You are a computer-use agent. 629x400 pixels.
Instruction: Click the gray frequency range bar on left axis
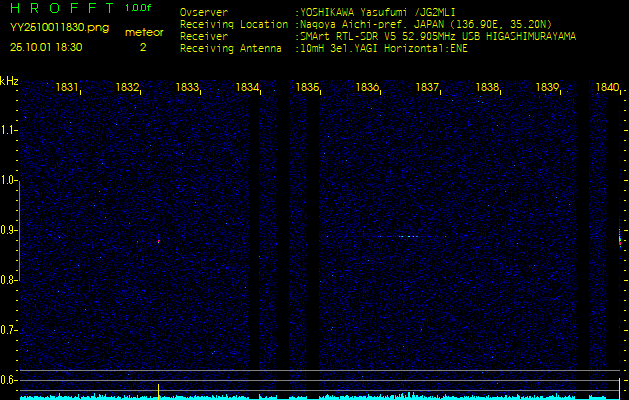click(19, 230)
